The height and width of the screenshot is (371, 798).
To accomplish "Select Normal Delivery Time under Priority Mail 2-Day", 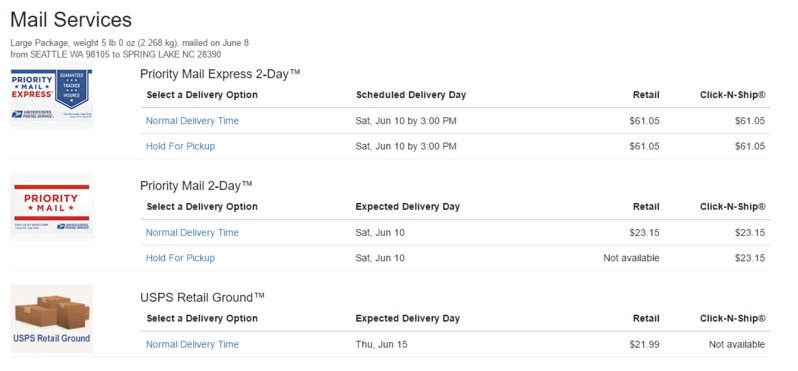I will [x=192, y=233].
